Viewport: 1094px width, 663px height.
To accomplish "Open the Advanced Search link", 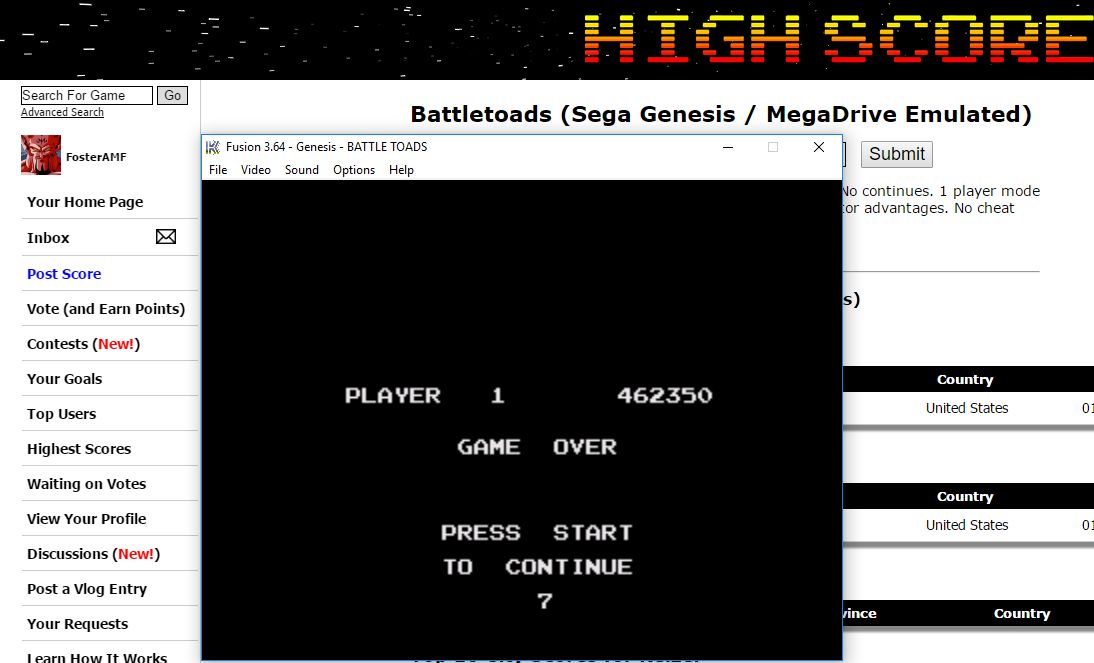I will click(62, 112).
